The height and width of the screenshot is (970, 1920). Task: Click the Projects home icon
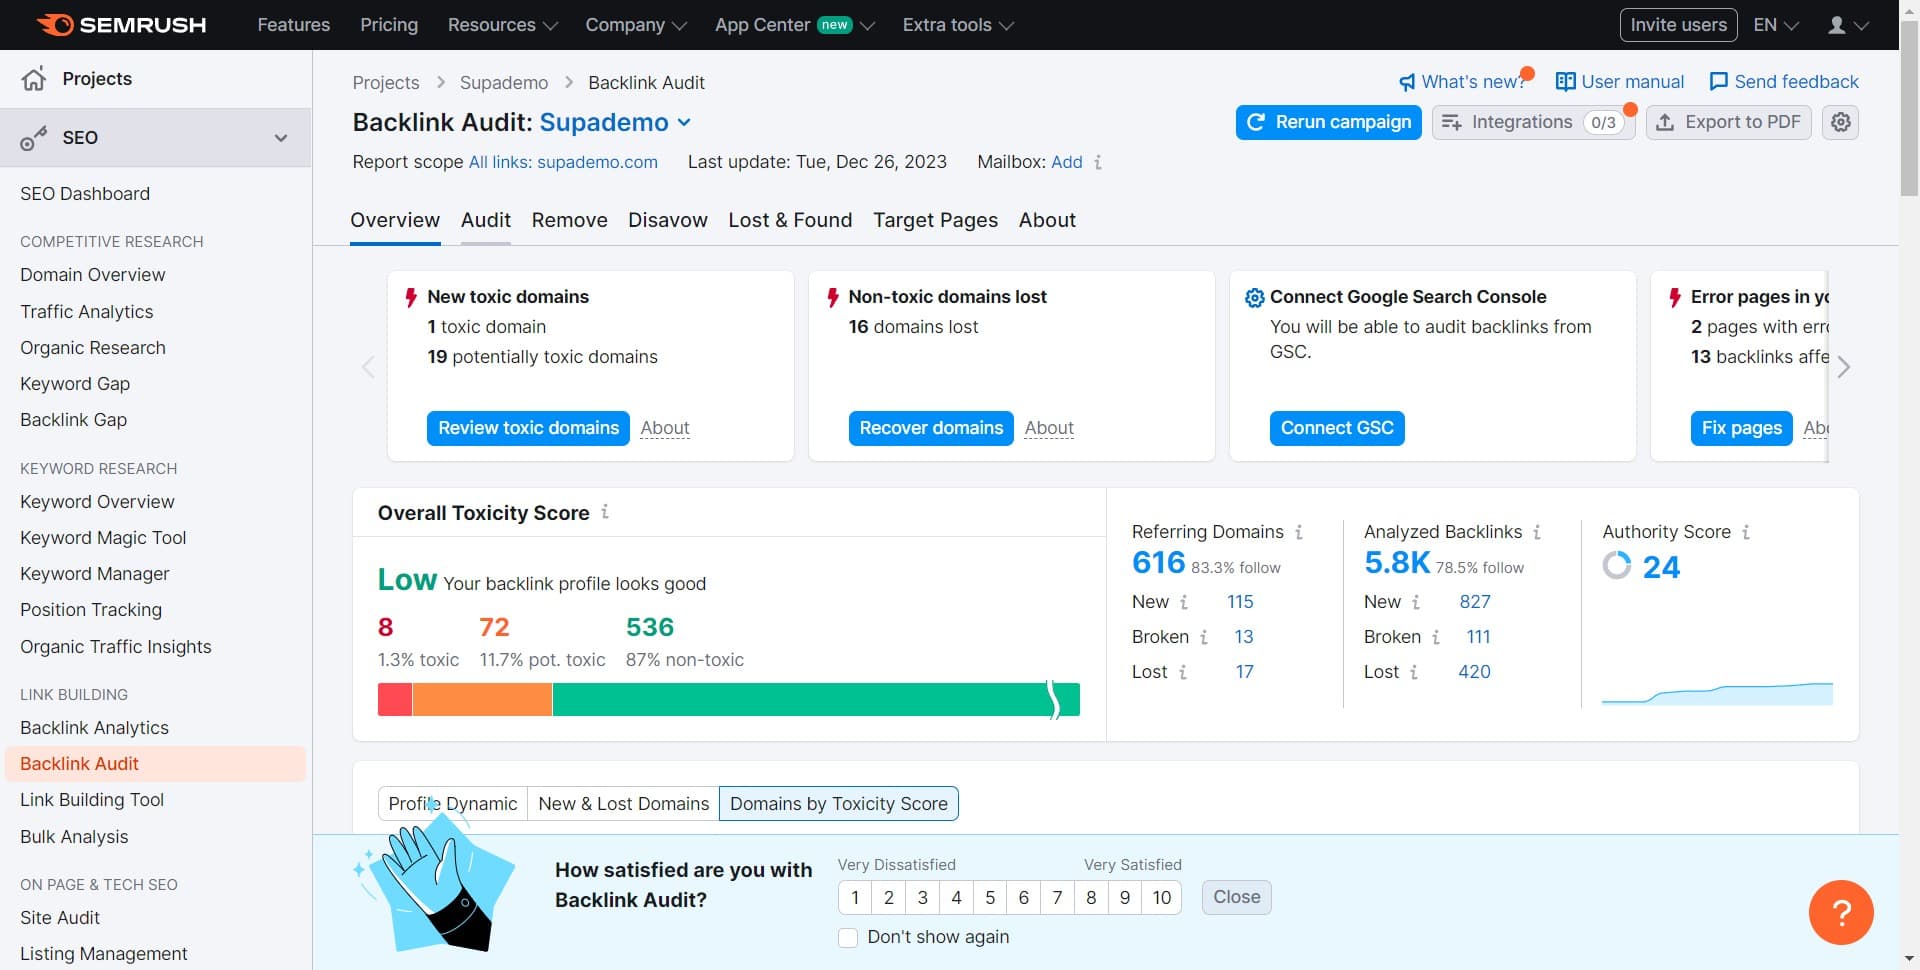(34, 79)
